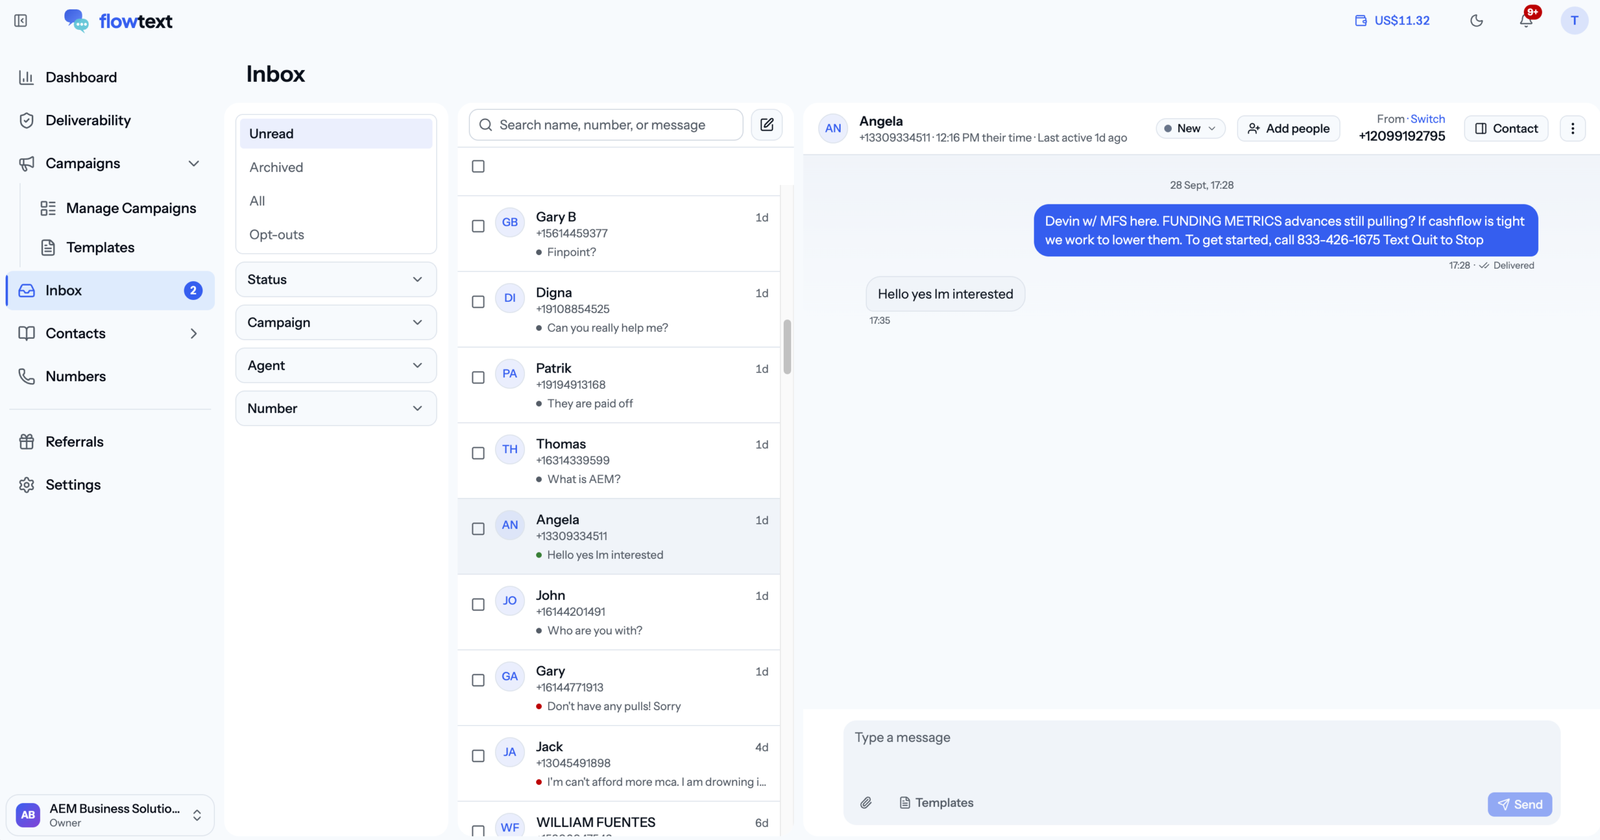Viewport: 1600px width, 840px height.
Task: Click Digna's DI avatar
Action: pos(510,298)
